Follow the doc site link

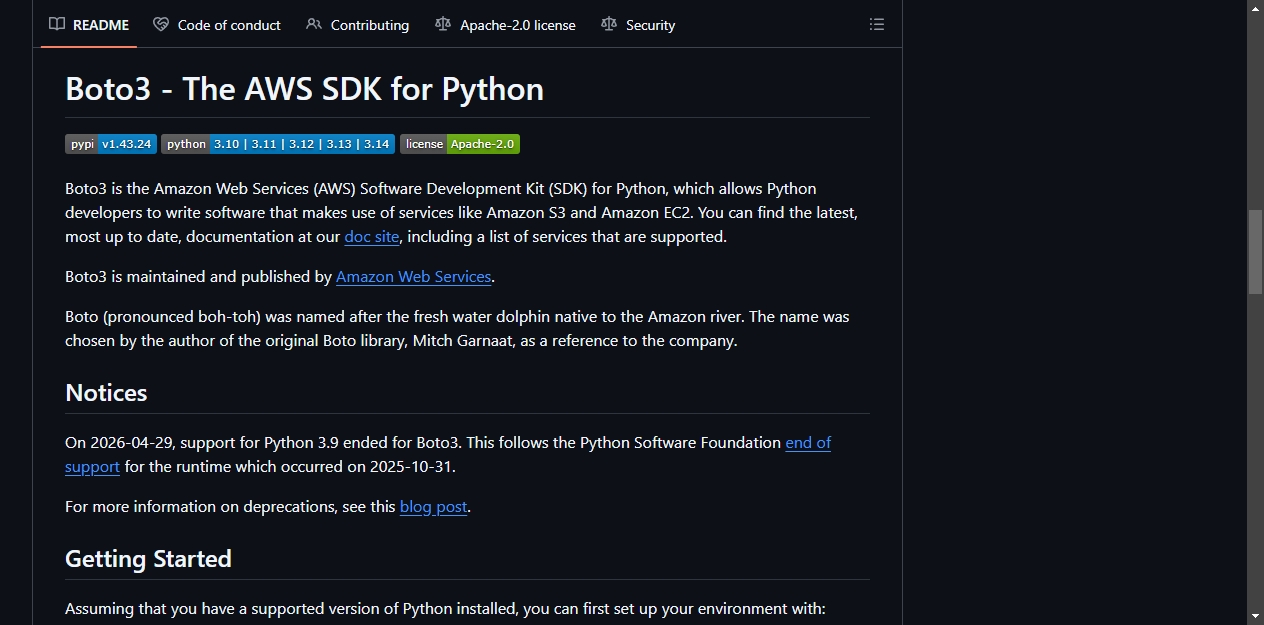[x=372, y=237]
